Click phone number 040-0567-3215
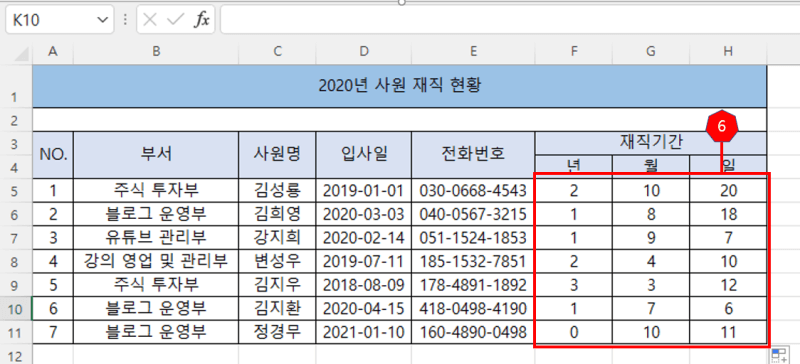 [x=473, y=214]
